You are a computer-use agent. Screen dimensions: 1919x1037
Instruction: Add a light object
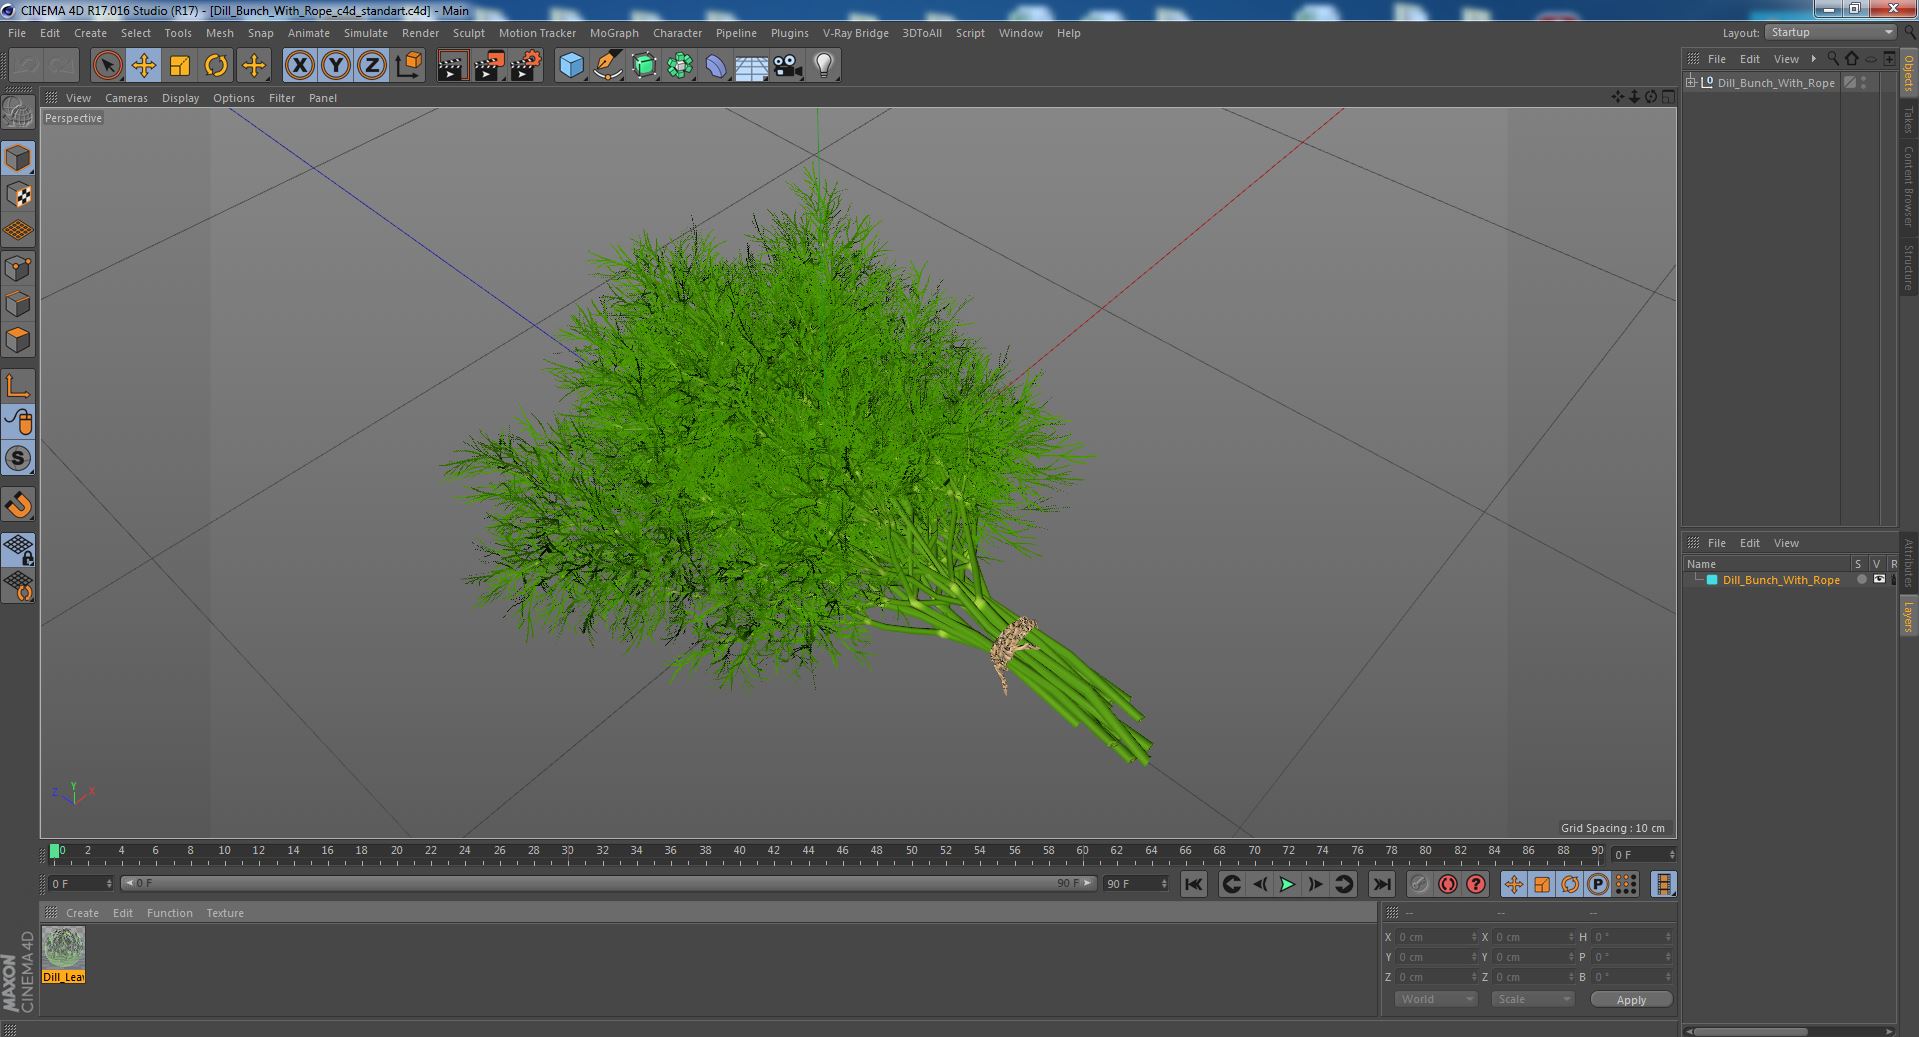[824, 66]
